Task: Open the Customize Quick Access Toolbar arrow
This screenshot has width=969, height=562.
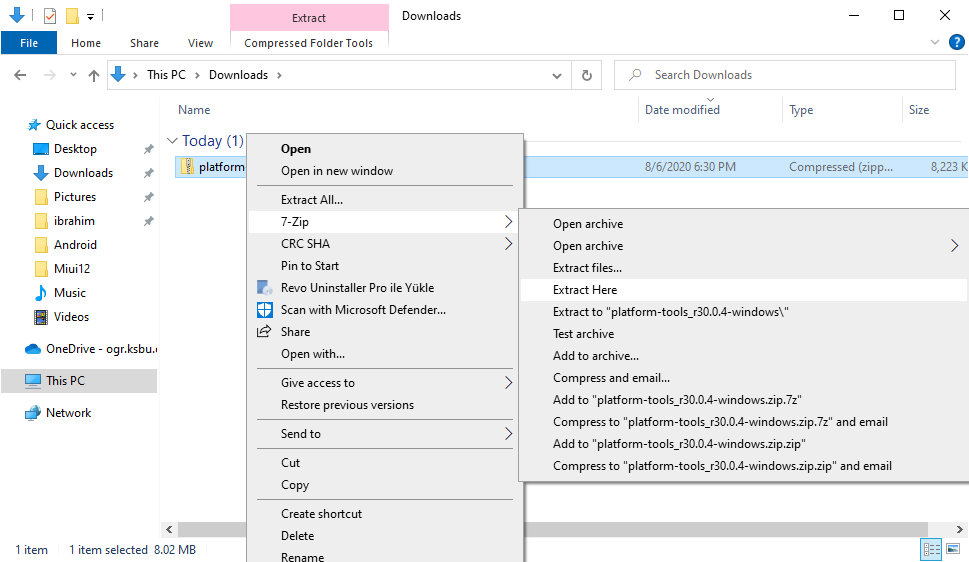Action: pos(90,17)
